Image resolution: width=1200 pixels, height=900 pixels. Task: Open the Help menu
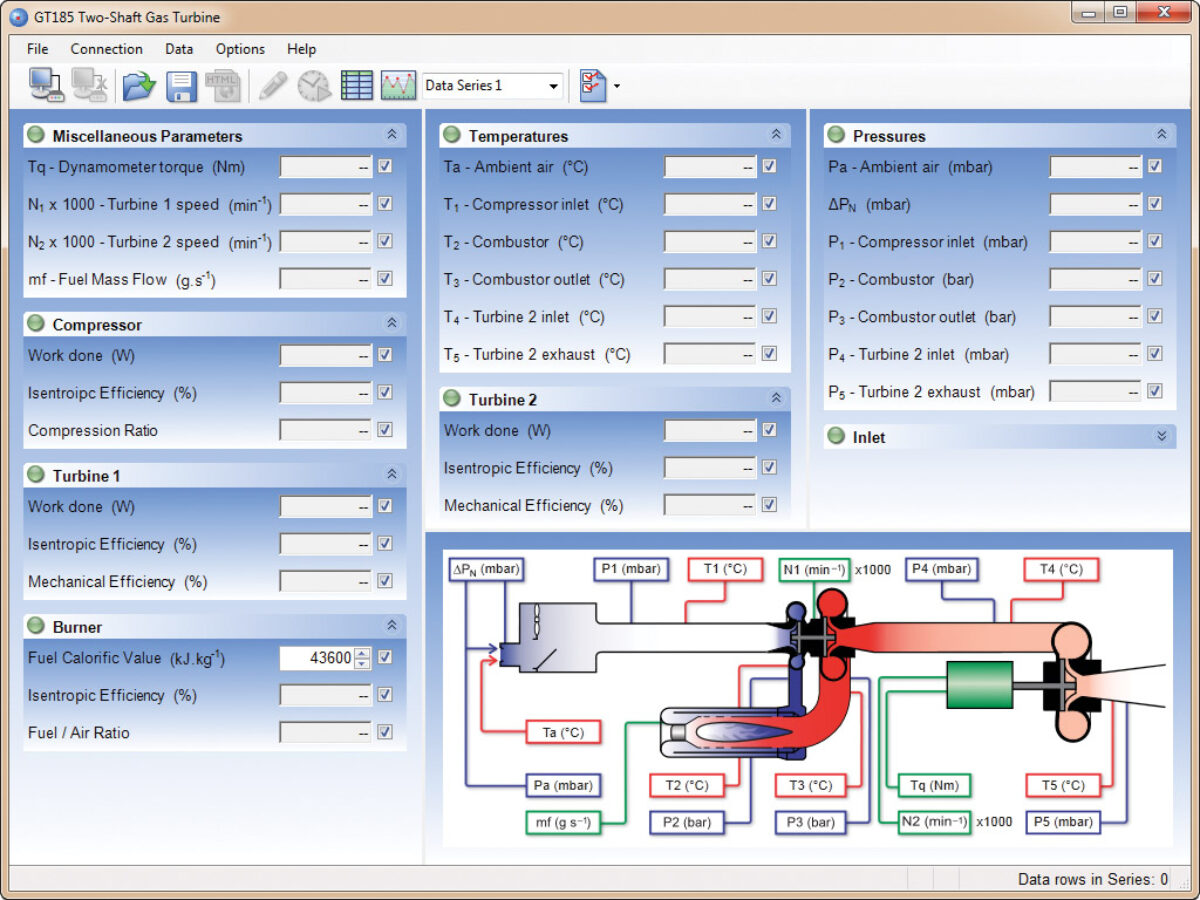[x=301, y=49]
